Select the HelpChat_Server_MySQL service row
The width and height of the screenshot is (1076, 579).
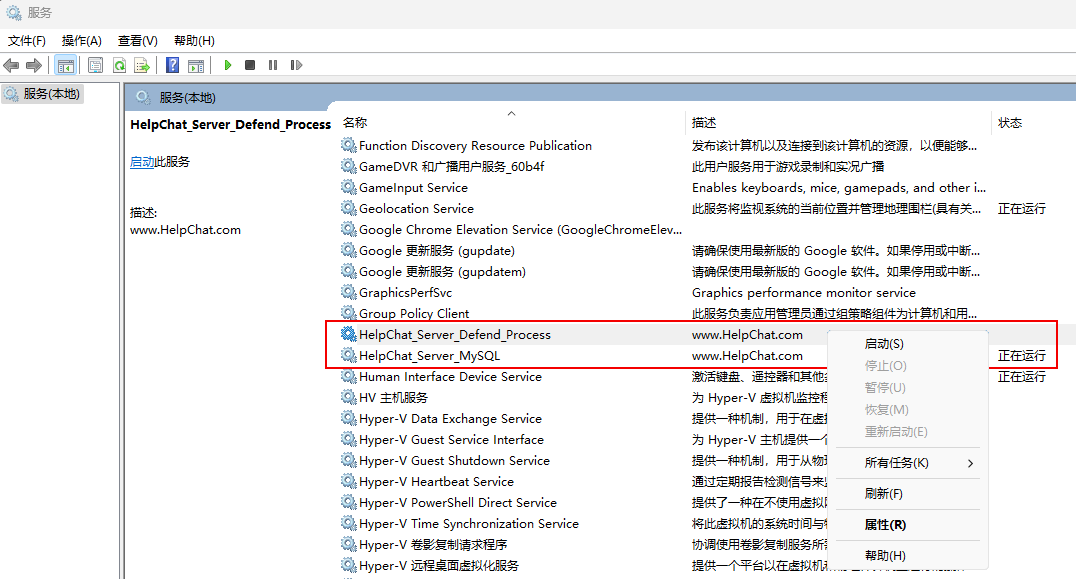coord(429,356)
